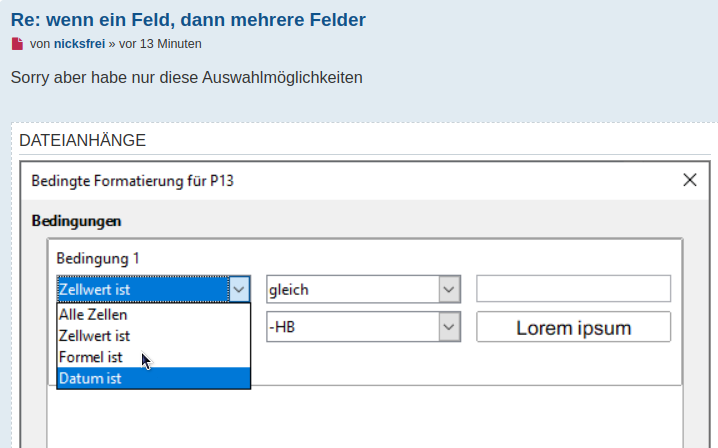This screenshot has width=718, height=448.
Task: Open the post title "Re: wenn ein Feld, dann mehrere Felder"
Action: click(188, 20)
